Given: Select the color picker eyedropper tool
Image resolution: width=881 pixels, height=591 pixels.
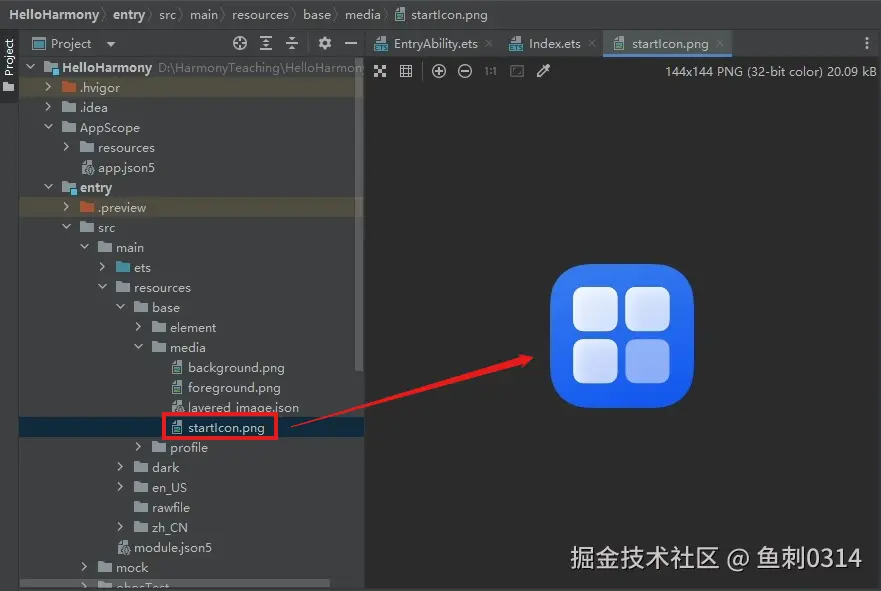Looking at the screenshot, I should pyautogui.click(x=543, y=71).
